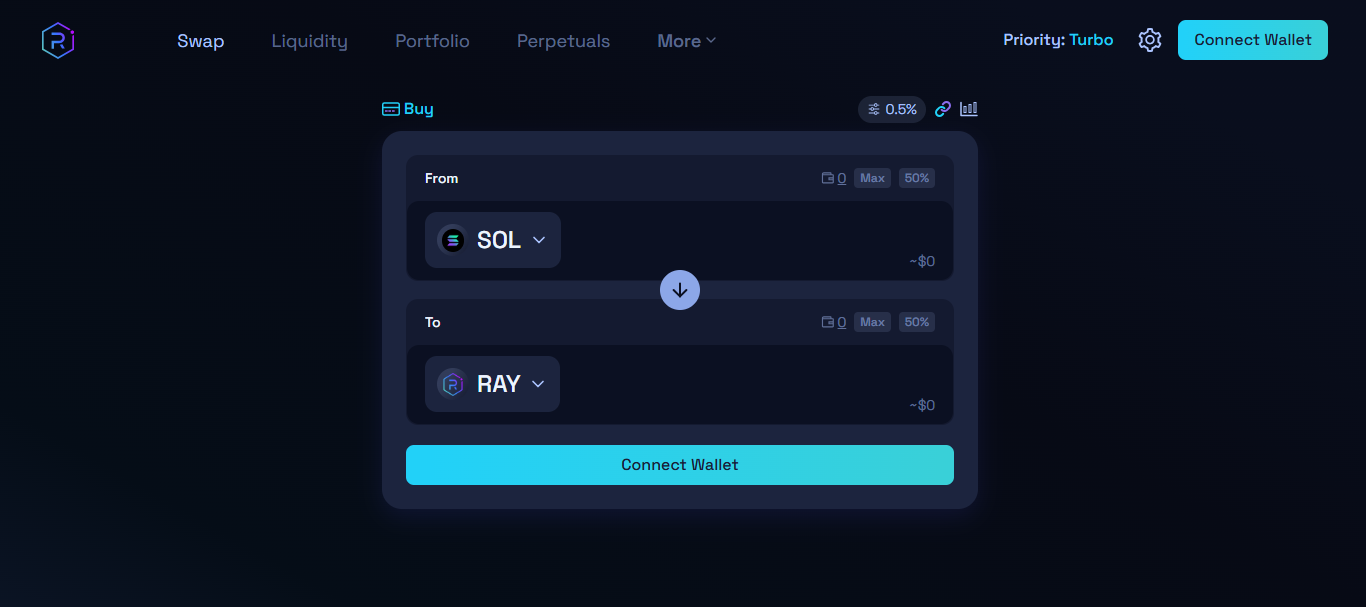The height and width of the screenshot is (607, 1366).
Task: Go to the Liquidity tab
Action: [x=310, y=41]
